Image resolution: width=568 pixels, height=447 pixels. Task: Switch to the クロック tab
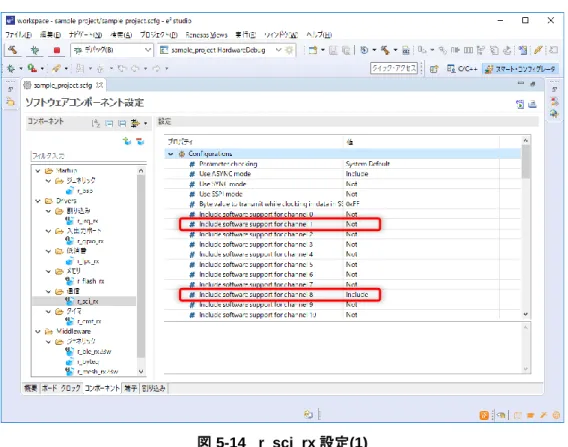coord(70,388)
